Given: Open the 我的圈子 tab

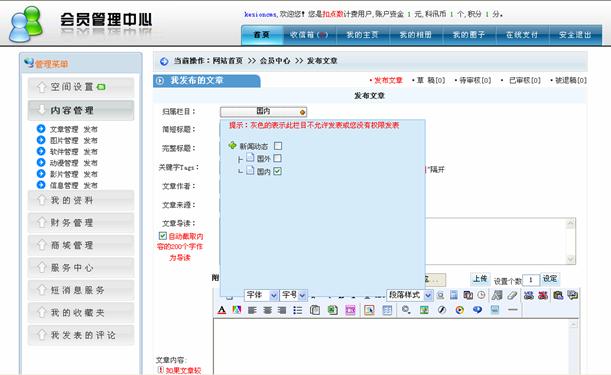Looking at the screenshot, I should [469, 35].
